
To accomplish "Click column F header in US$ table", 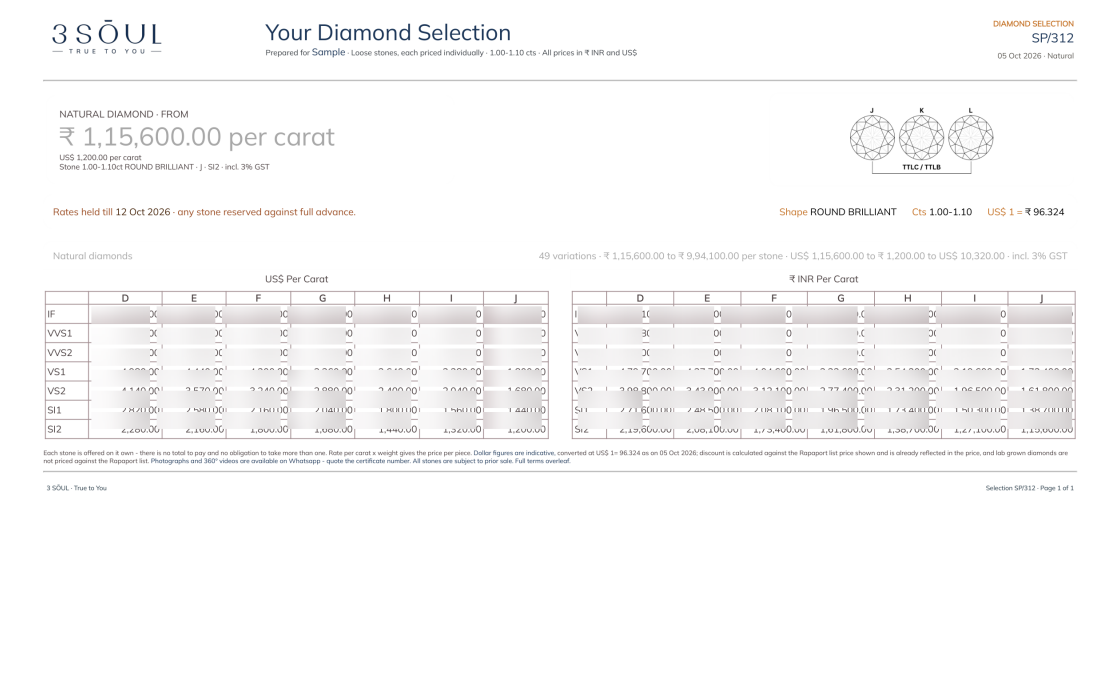I will 258,298.
